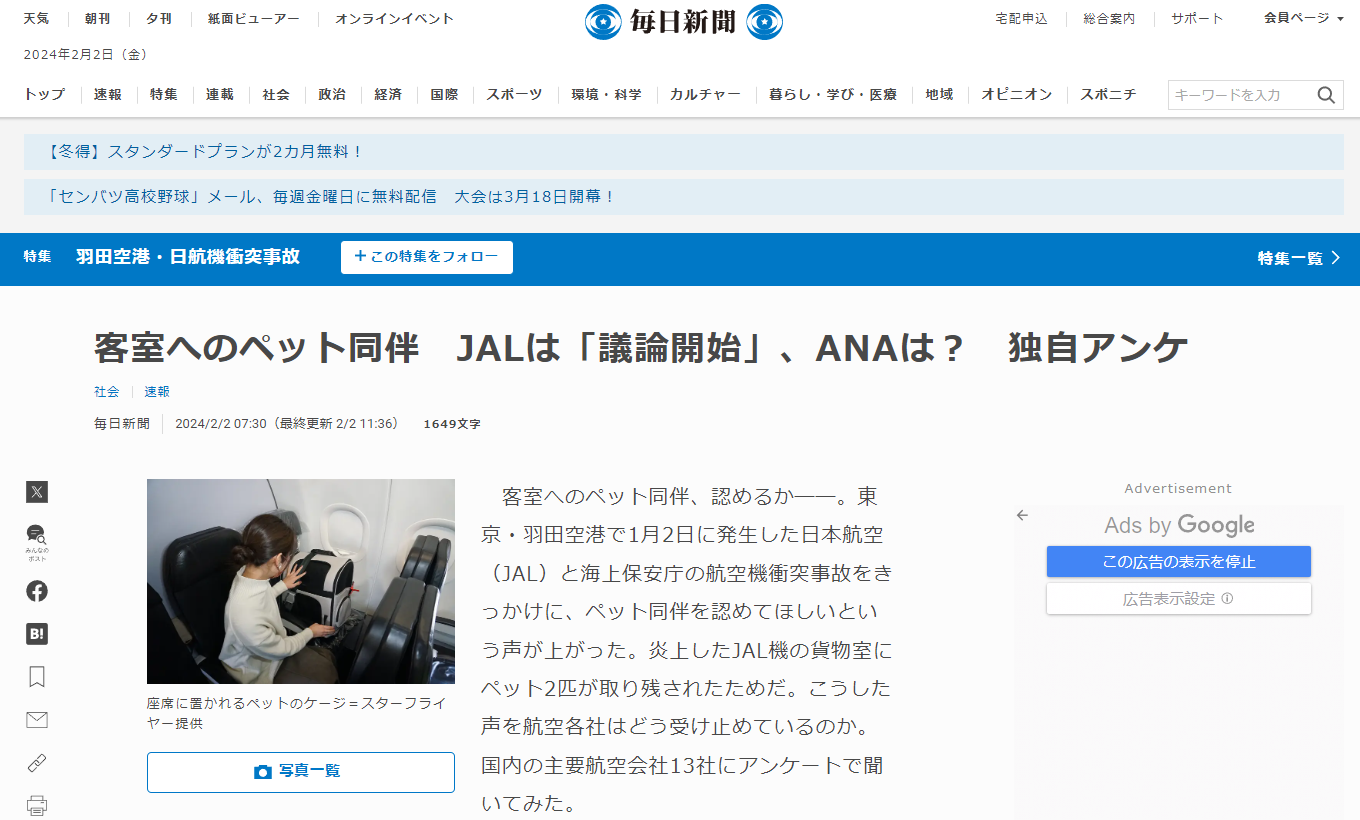Viewport: 1360px width, 820px height.
Task: Open 夕刊 link
Action: (159, 18)
